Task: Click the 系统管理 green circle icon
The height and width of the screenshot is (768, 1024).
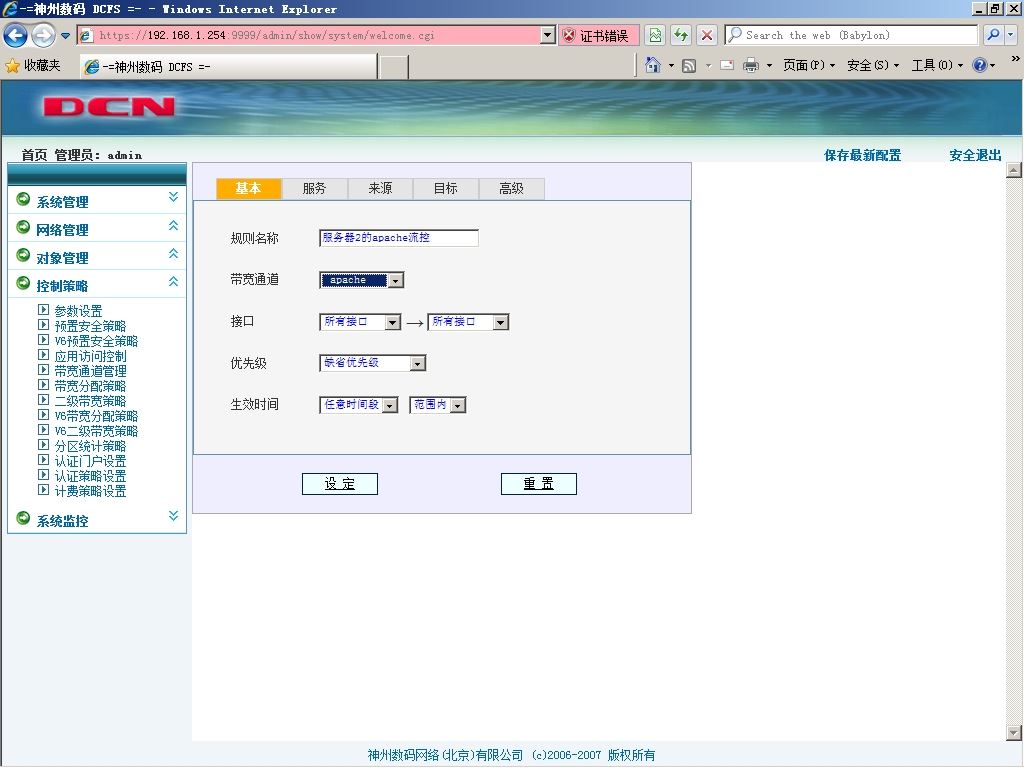Action: (x=23, y=199)
